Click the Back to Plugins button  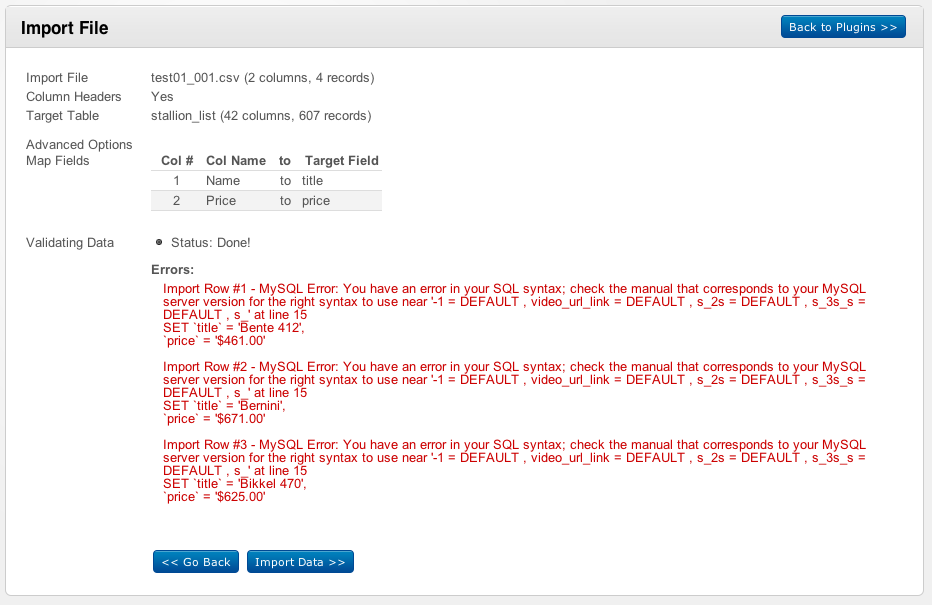[842, 27]
